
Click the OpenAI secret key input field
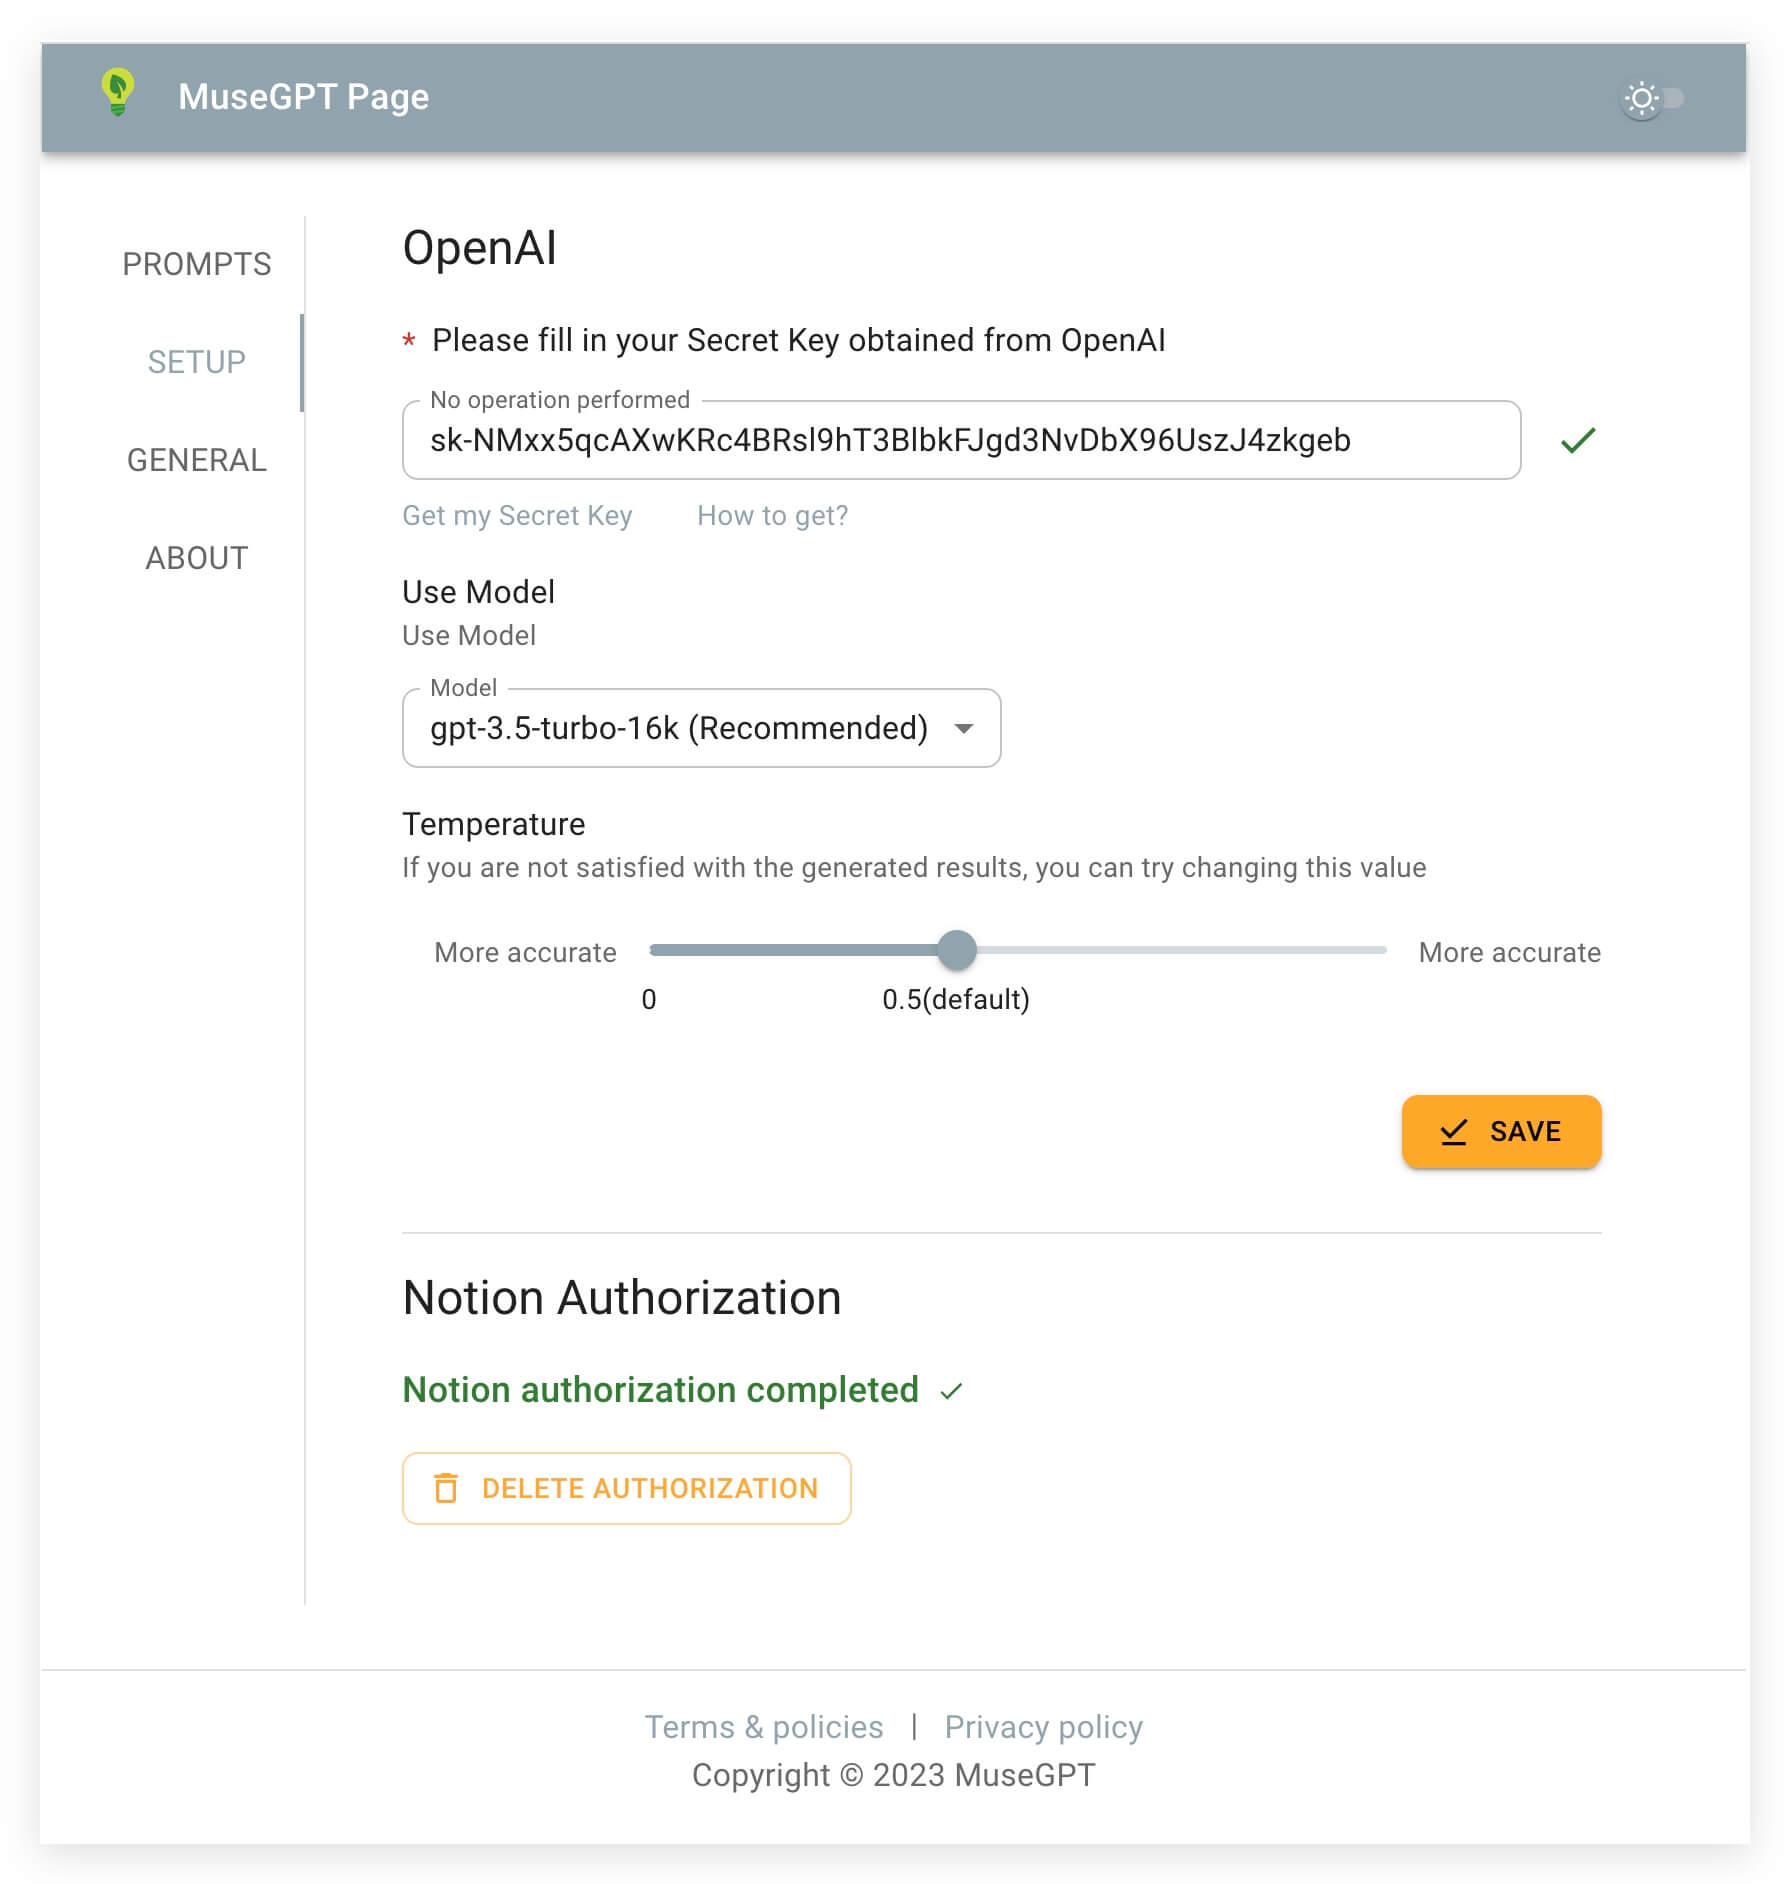[961, 440]
